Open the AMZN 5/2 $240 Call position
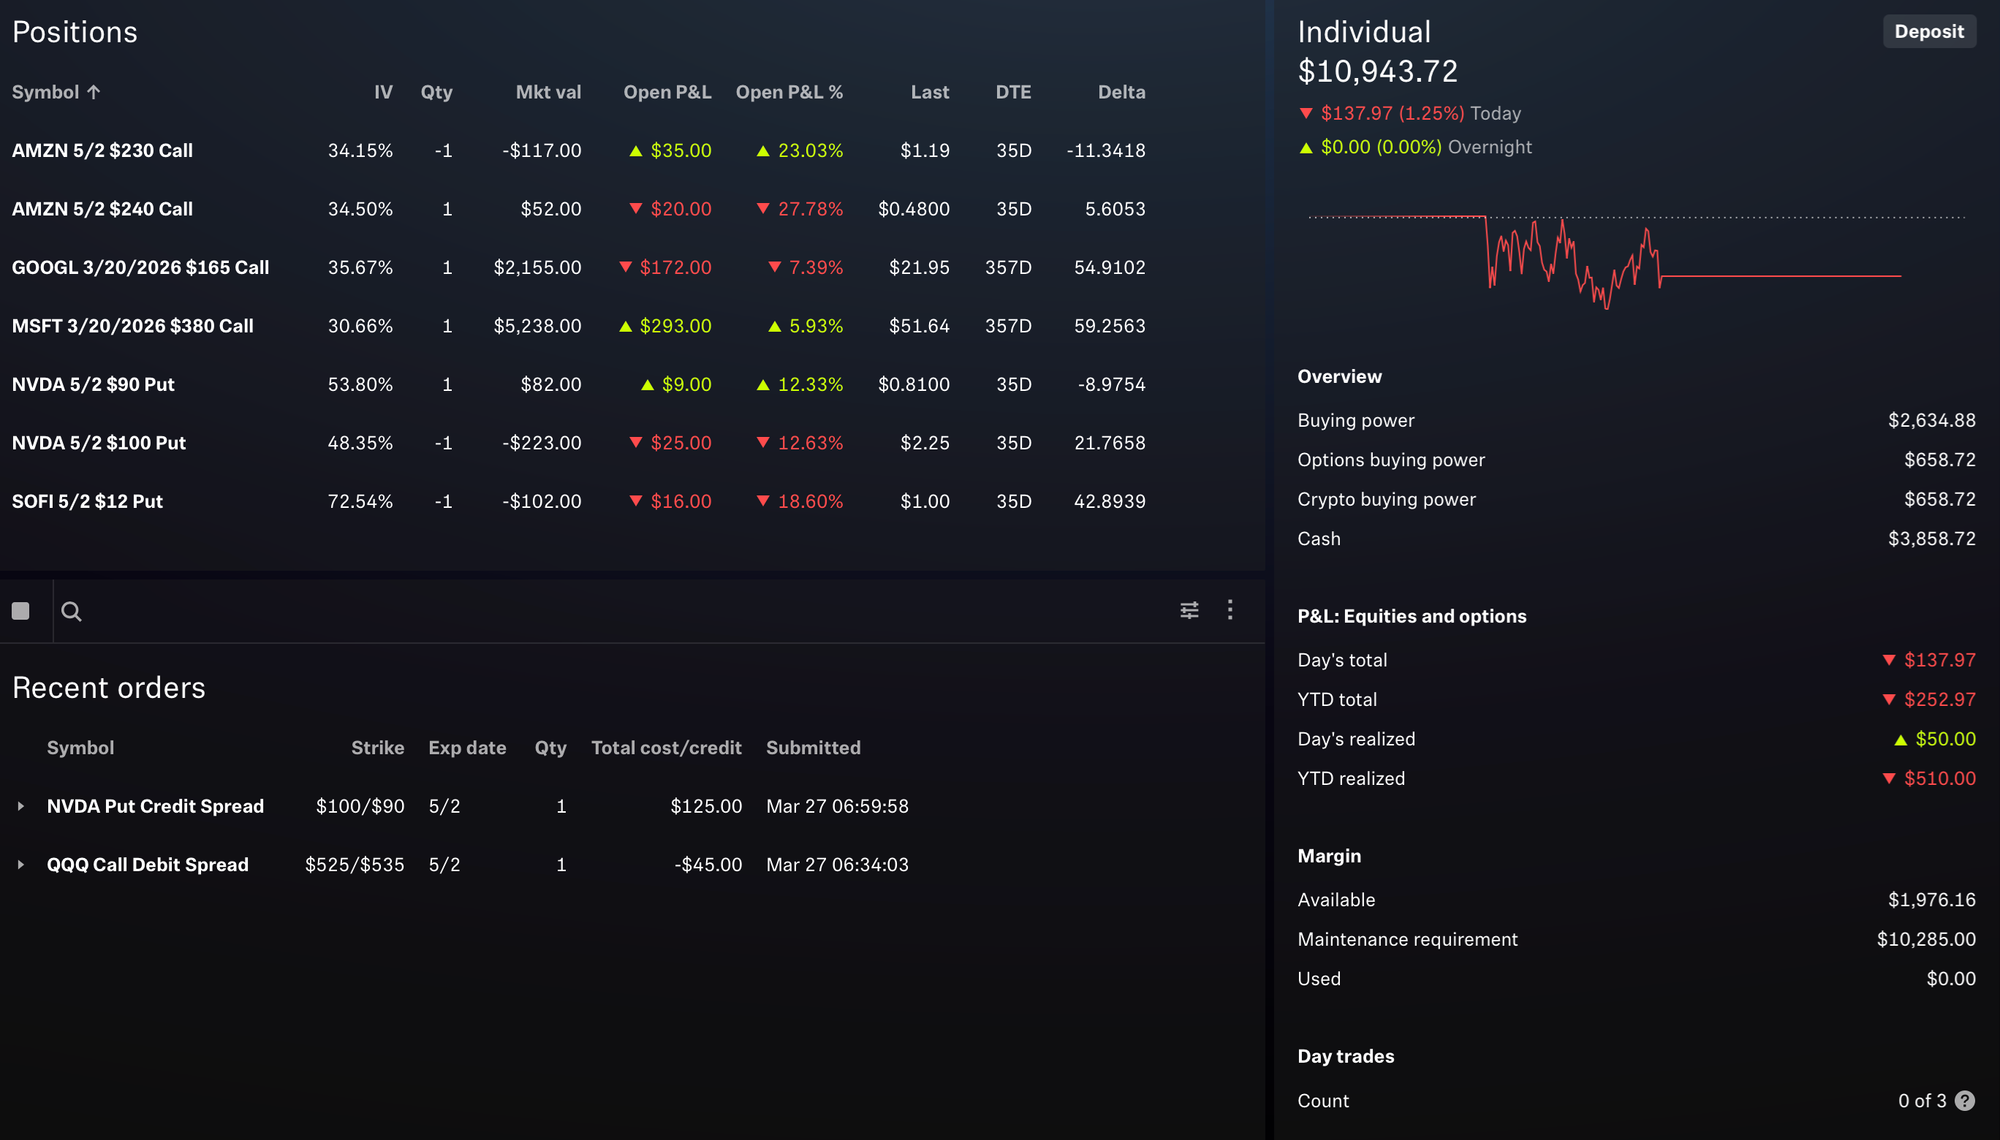This screenshot has width=2000, height=1140. tap(102, 209)
